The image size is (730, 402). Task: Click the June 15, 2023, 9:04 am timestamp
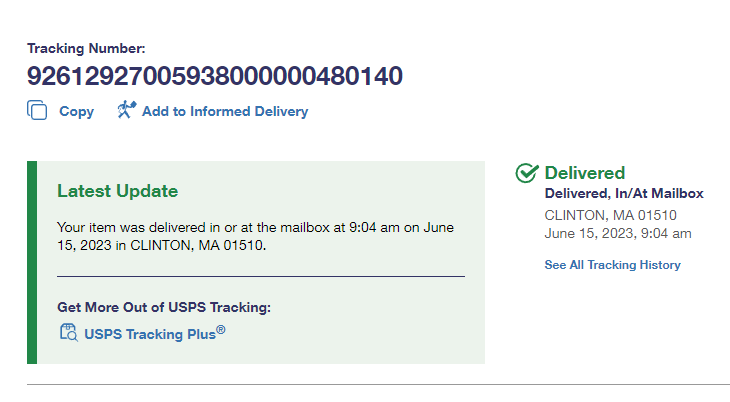(617, 234)
